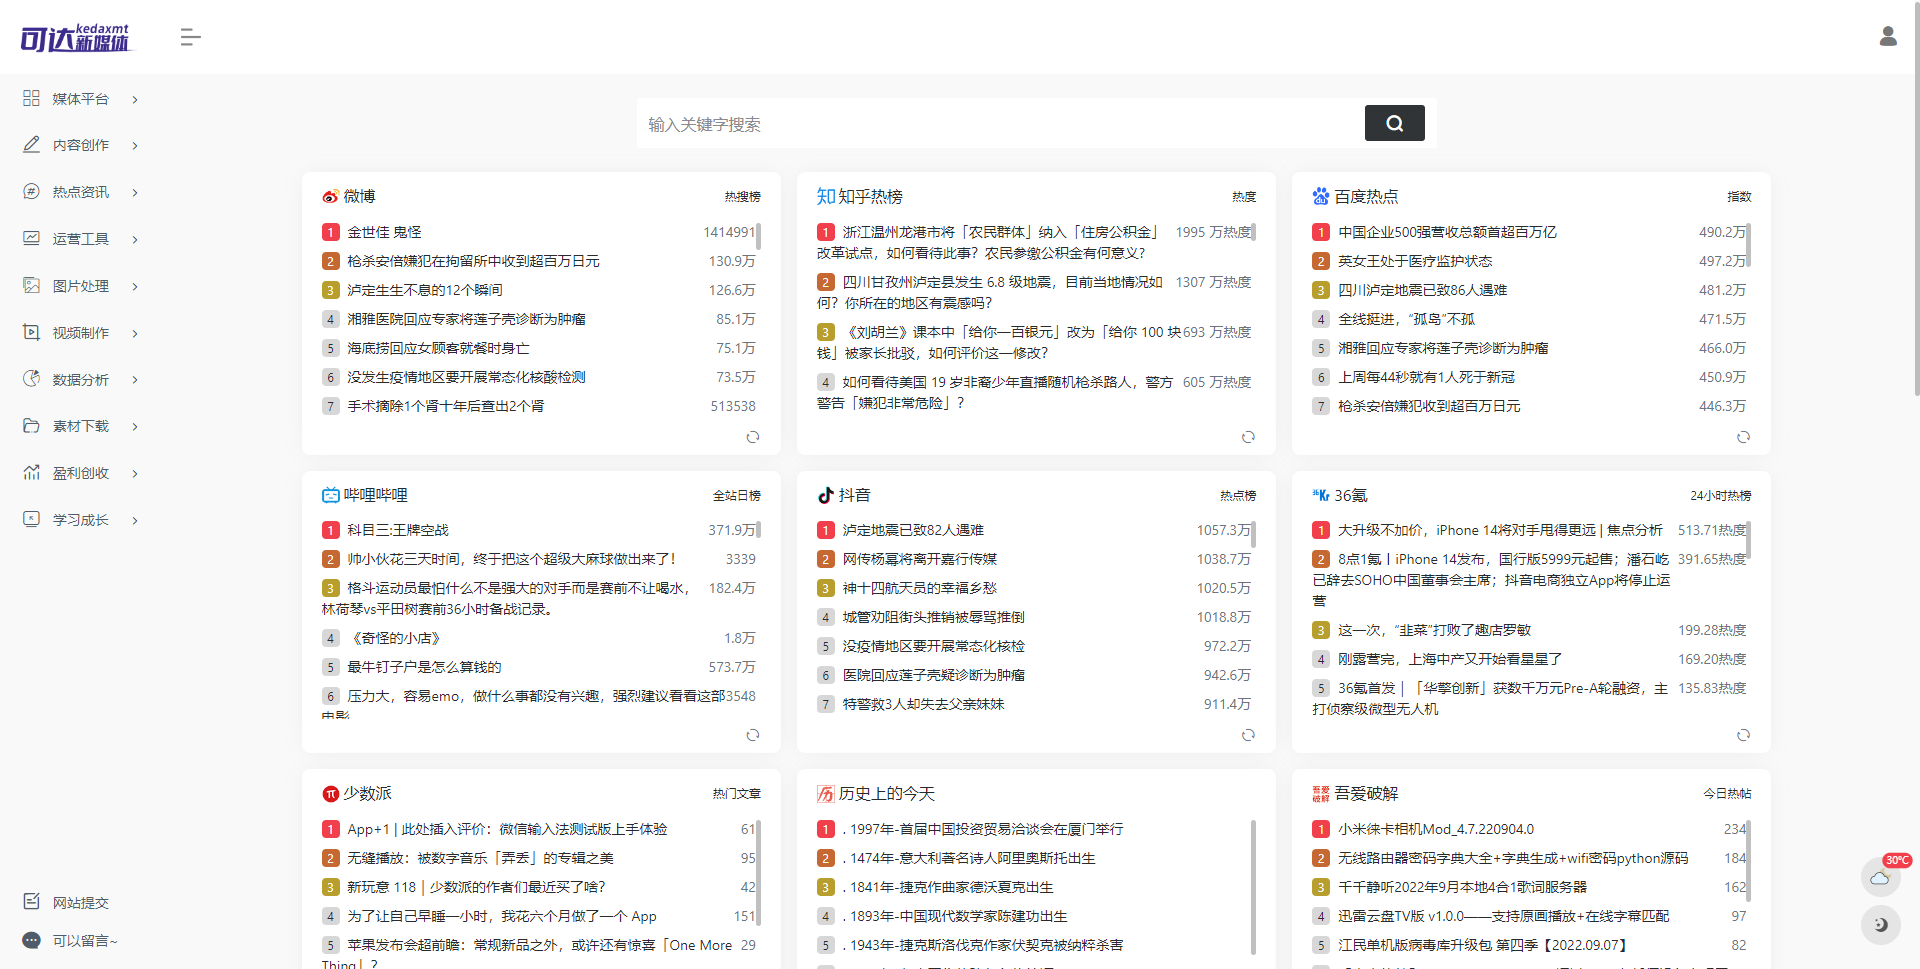Select 素材下载 in the sidebar

[80, 426]
